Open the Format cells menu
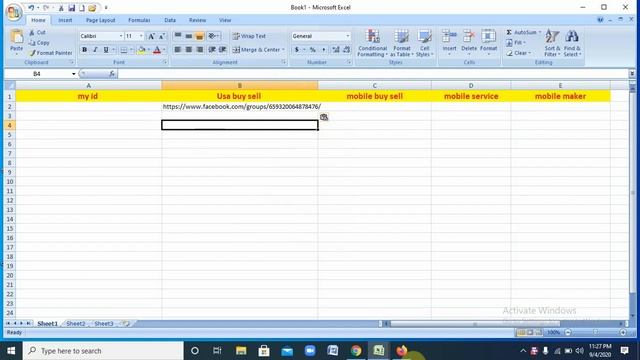The image size is (640, 360). 488,42
